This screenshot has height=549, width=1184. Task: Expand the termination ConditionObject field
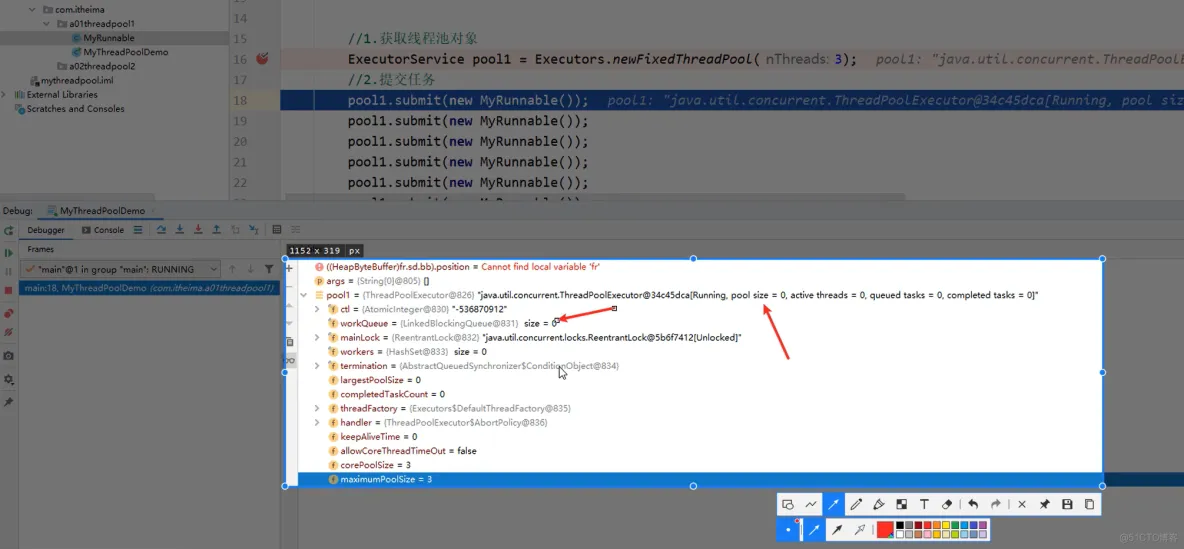point(317,365)
